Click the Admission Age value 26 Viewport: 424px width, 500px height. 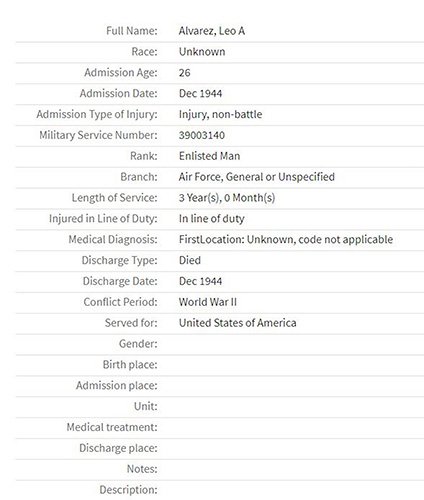(185, 73)
